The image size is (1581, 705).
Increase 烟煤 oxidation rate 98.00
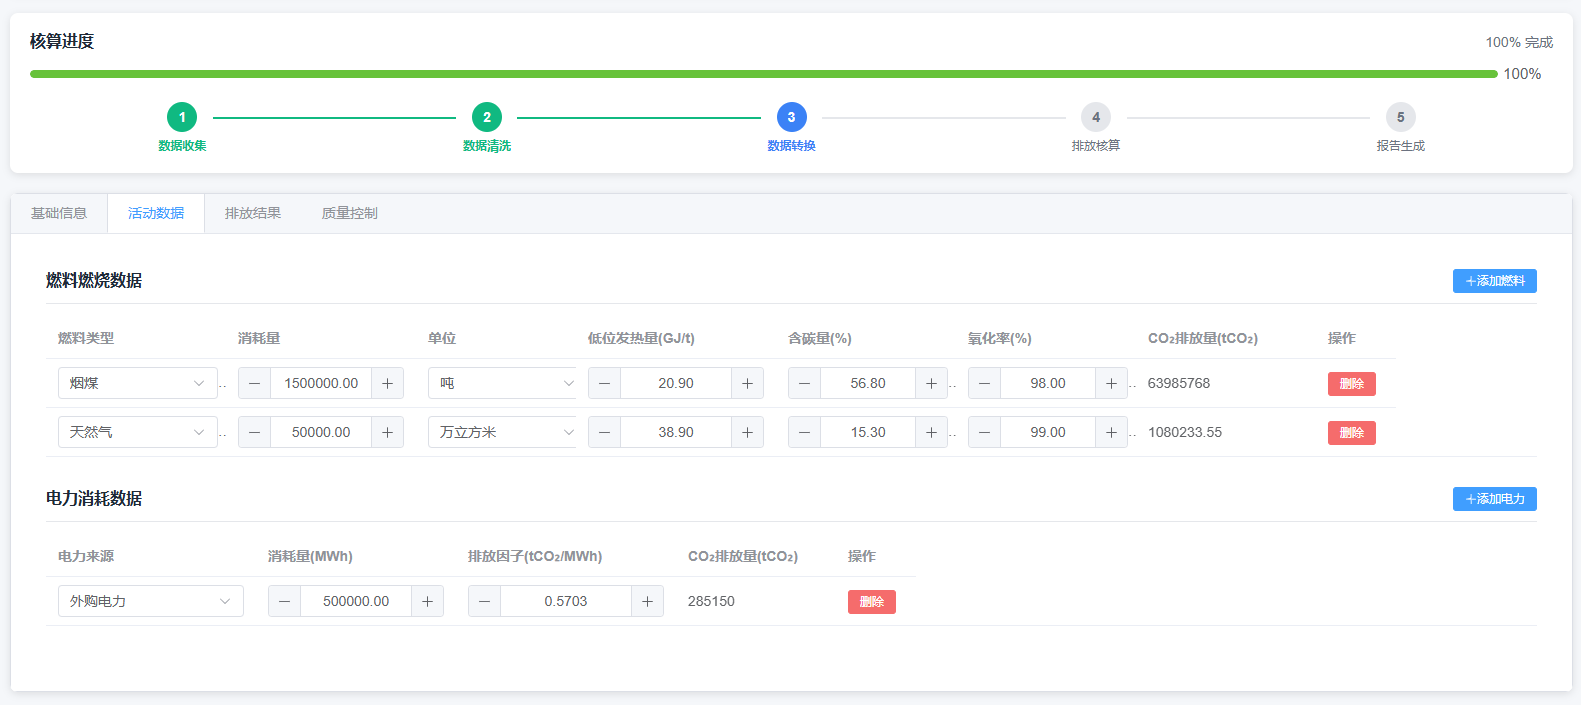click(1111, 383)
